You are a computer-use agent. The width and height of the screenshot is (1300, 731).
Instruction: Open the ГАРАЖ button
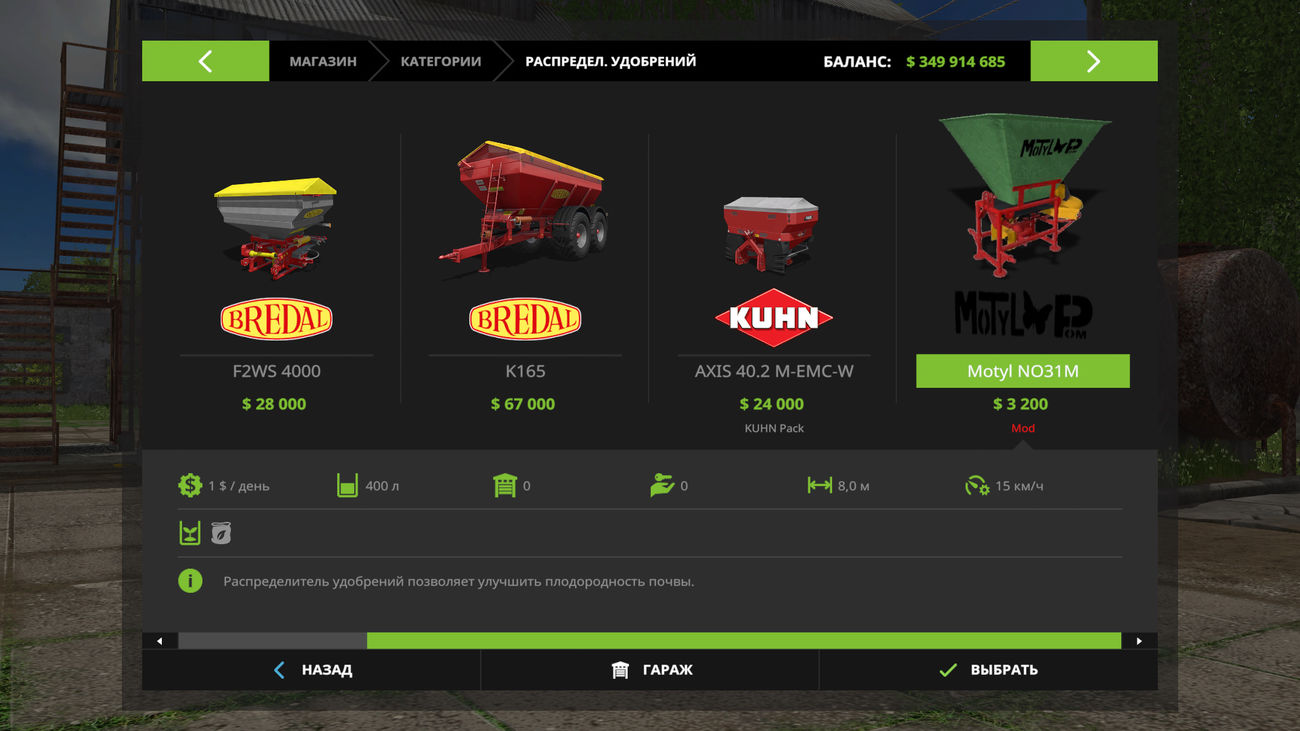tap(650, 670)
